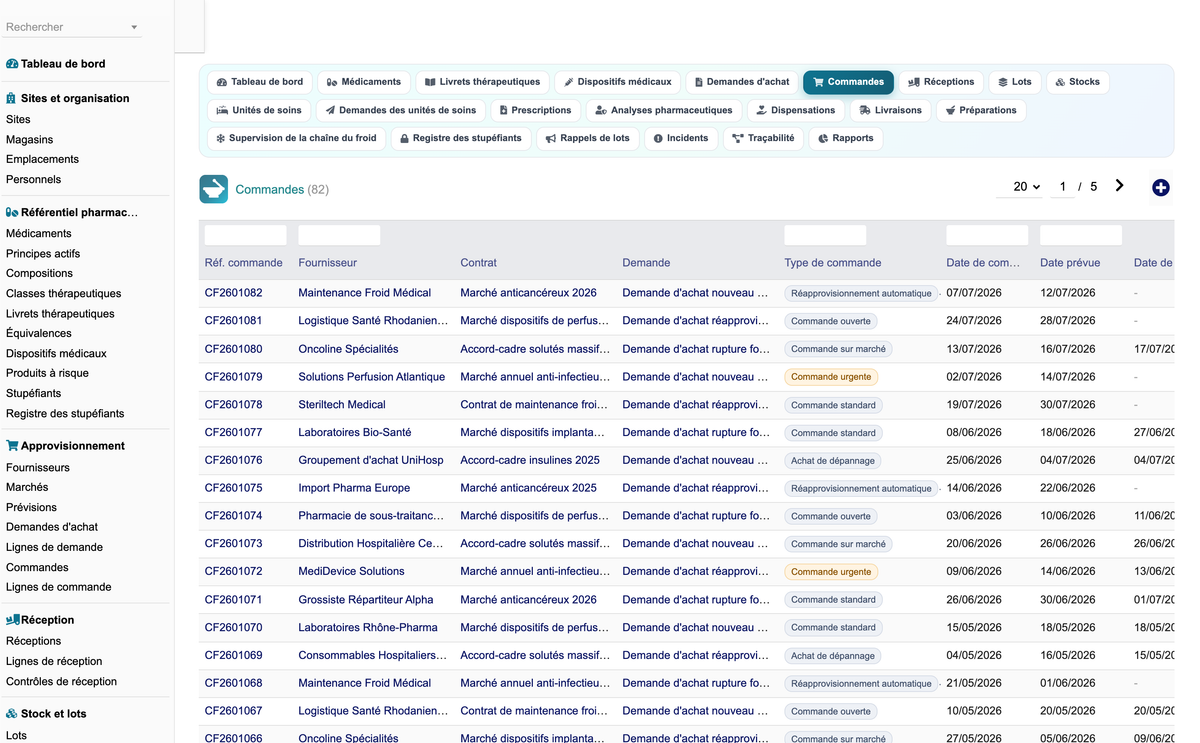Screen dimensions: 1200x743
Task: Select the Commandes tab
Action: click(848, 82)
